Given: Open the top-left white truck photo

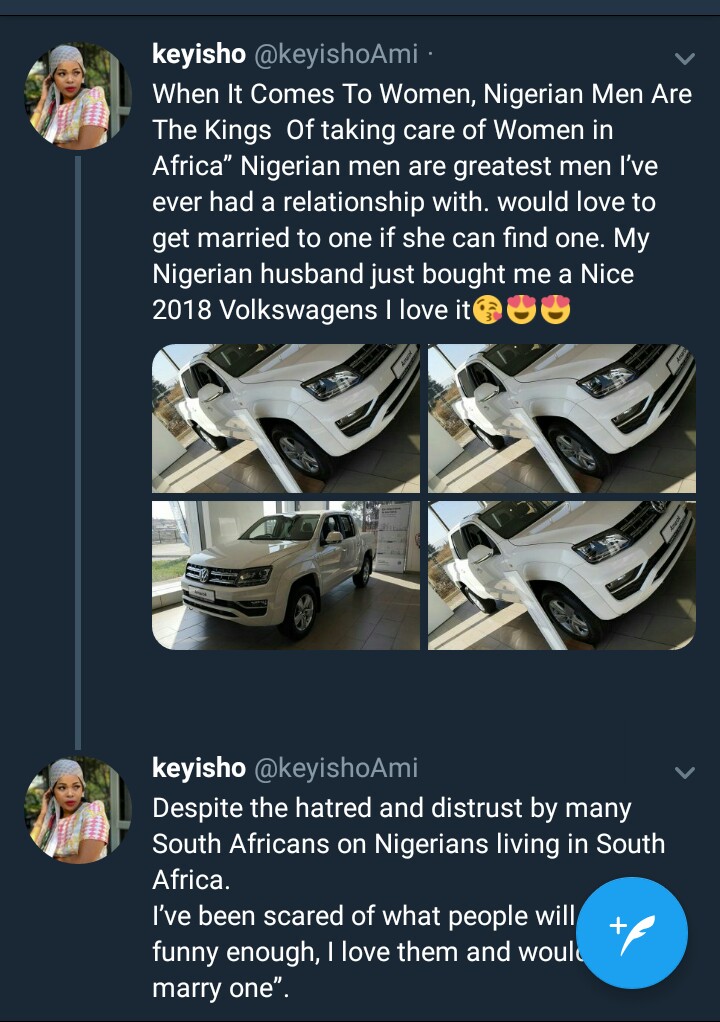Looking at the screenshot, I should point(286,418).
